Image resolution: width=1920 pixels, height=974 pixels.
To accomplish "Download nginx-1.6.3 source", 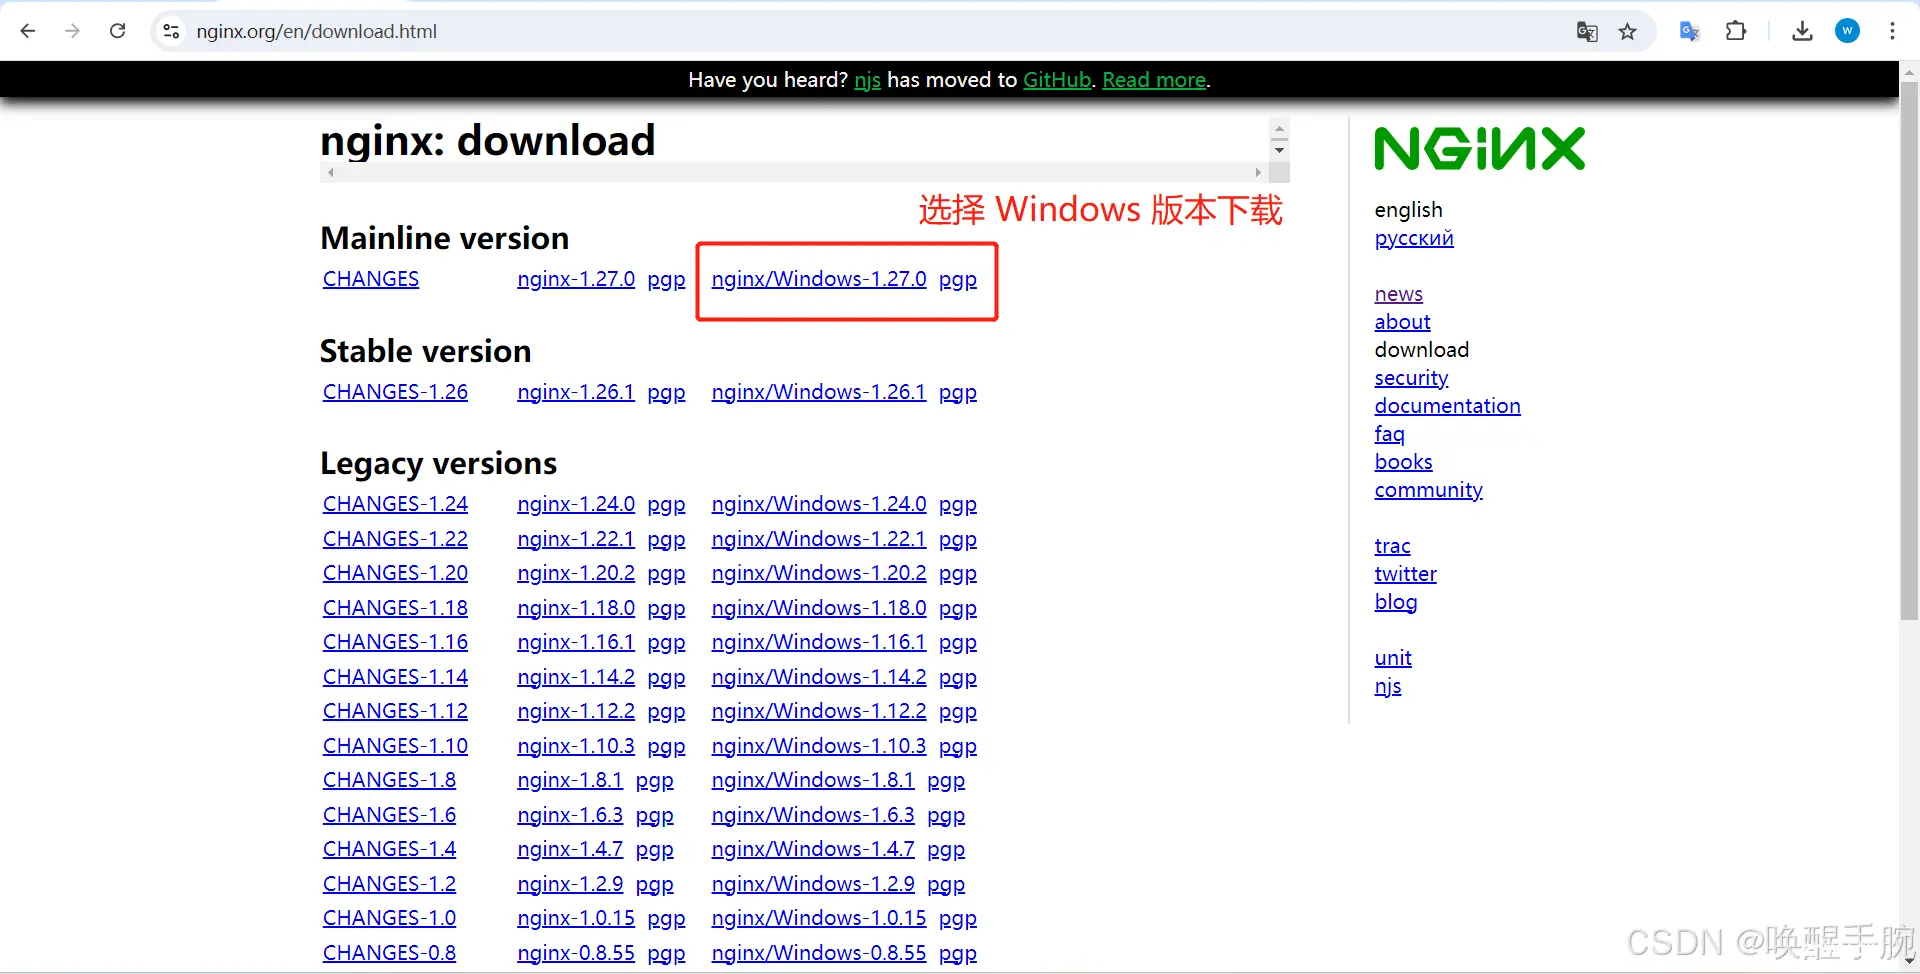I will click(570, 815).
